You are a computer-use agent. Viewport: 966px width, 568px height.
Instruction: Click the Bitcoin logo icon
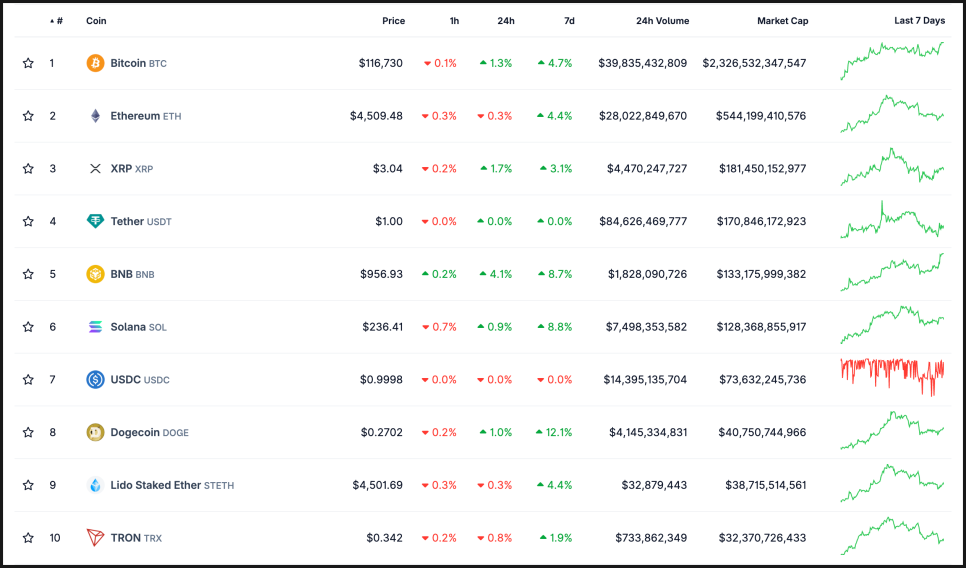pyautogui.click(x=95, y=63)
